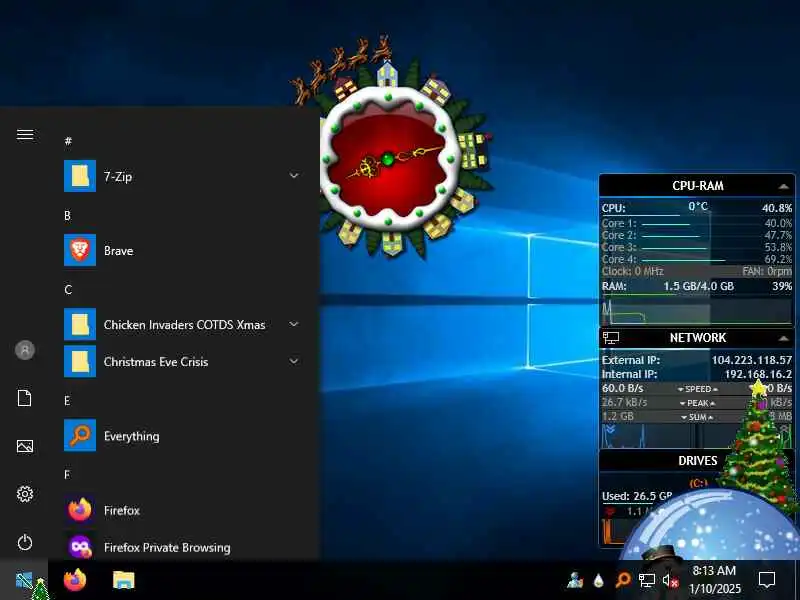This screenshot has width=800, height=600.
Task: Click the RAM 1.5 GB/4.0 GB reading
Action: 698,286
